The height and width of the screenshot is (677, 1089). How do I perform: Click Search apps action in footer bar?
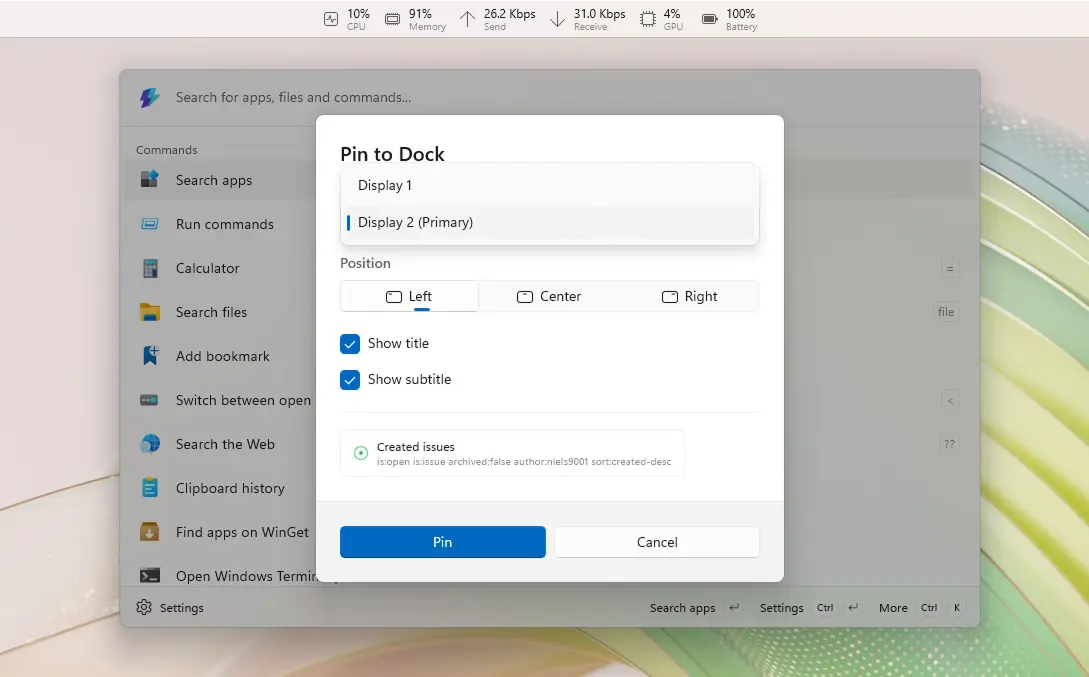click(x=695, y=608)
